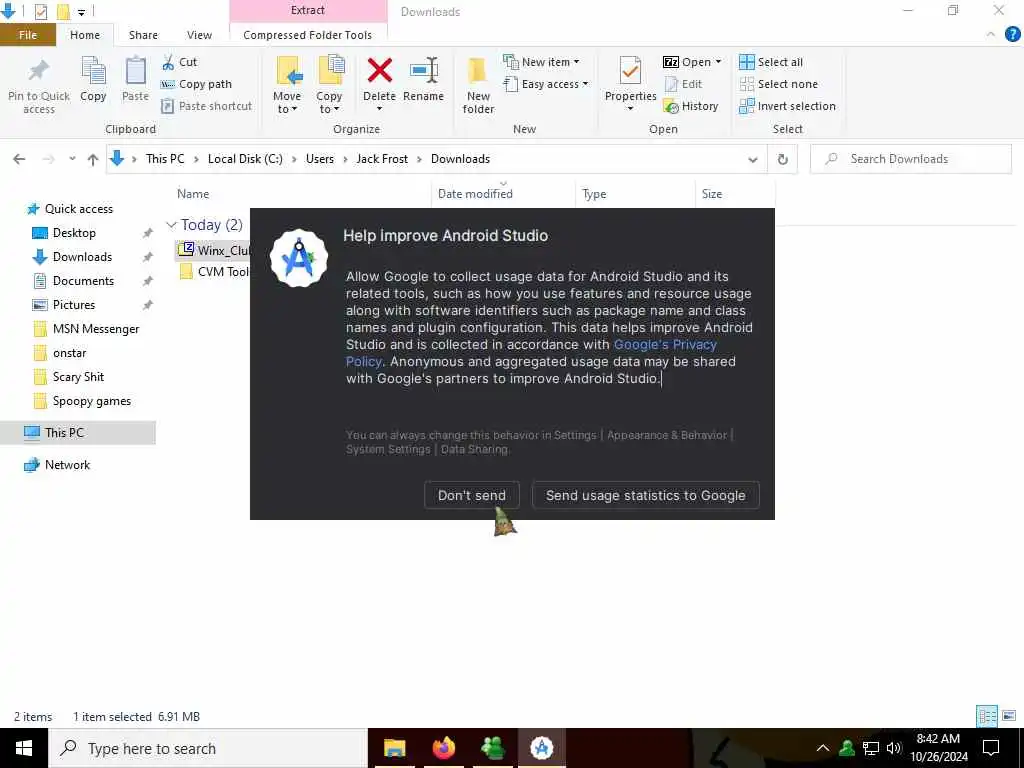Switch to the View ribbon tab

199,35
